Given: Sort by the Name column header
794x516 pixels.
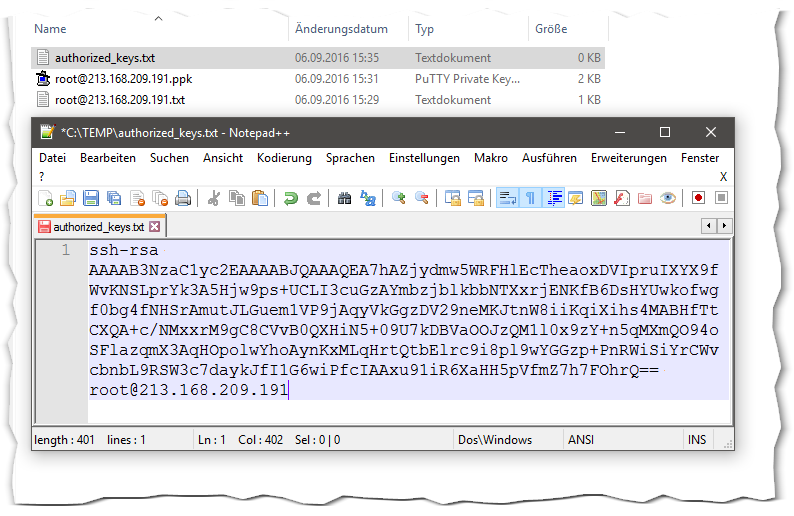Looking at the screenshot, I should (50, 30).
